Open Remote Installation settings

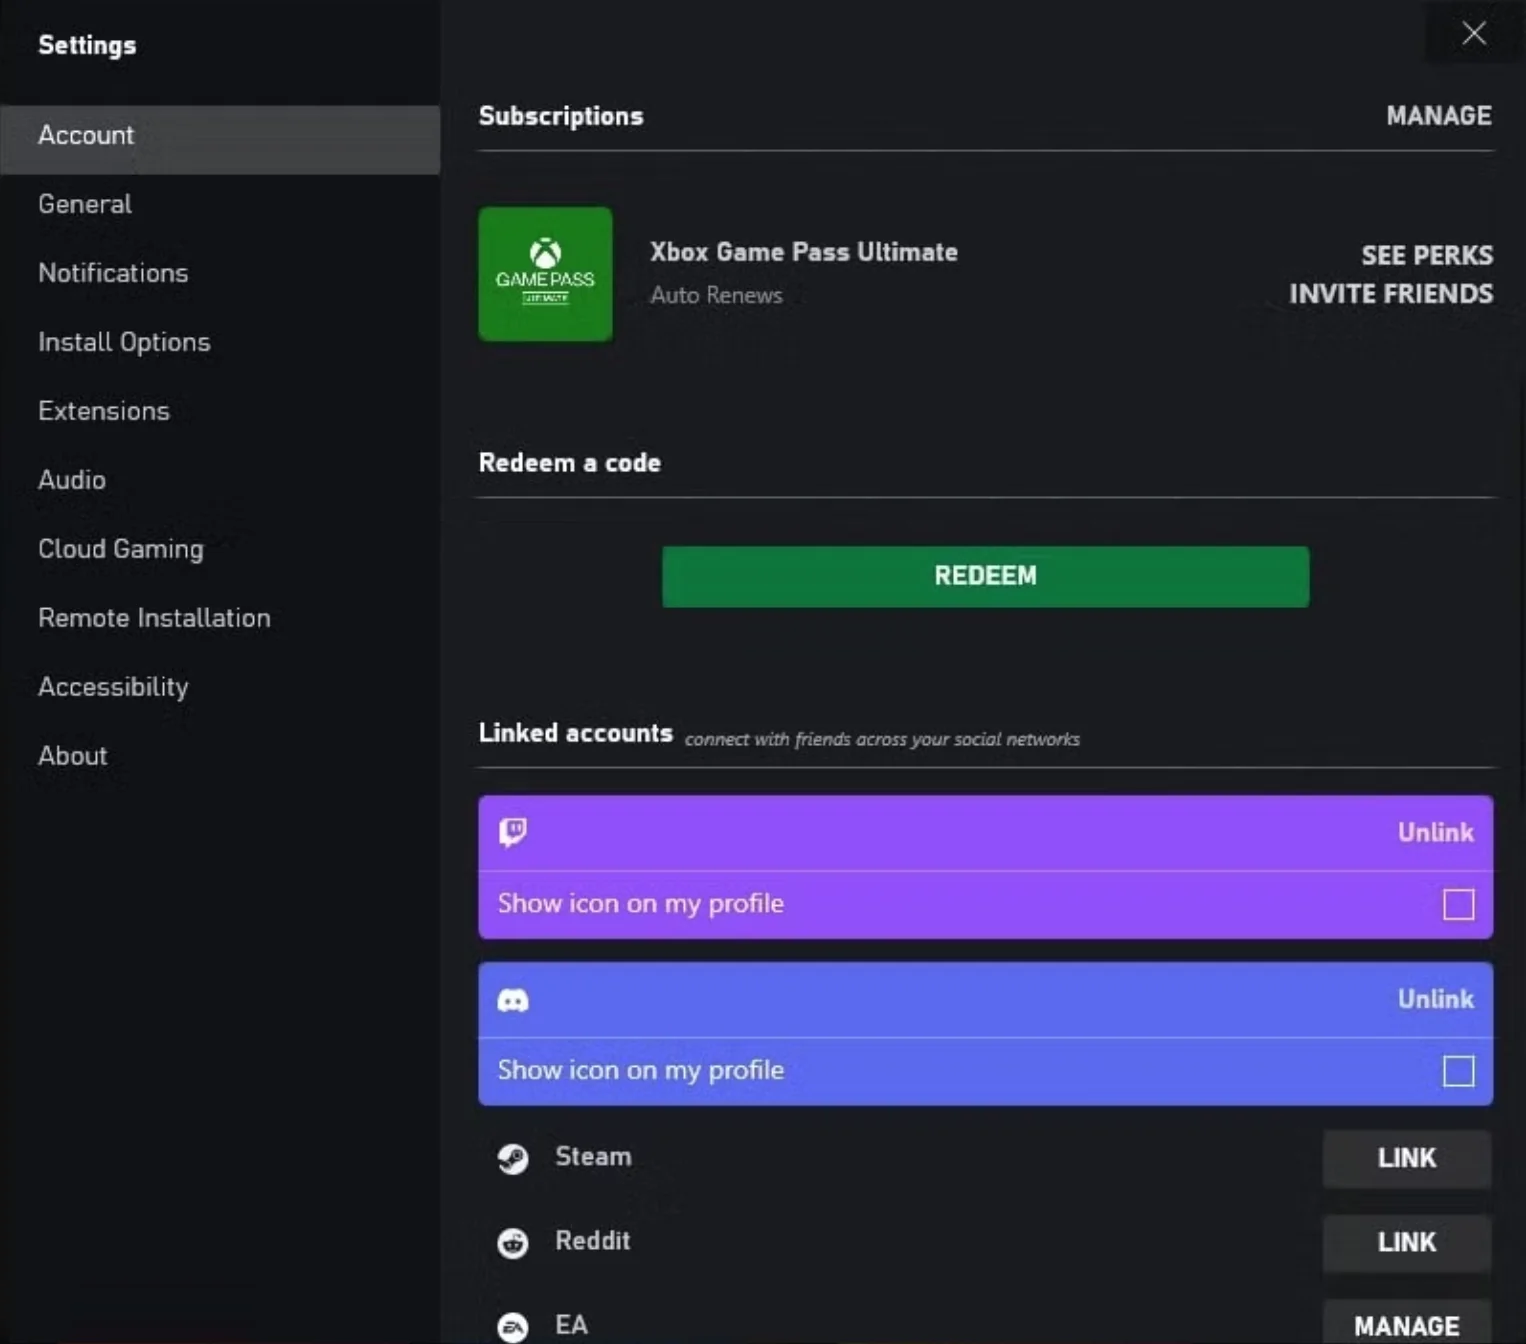[220, 618]
